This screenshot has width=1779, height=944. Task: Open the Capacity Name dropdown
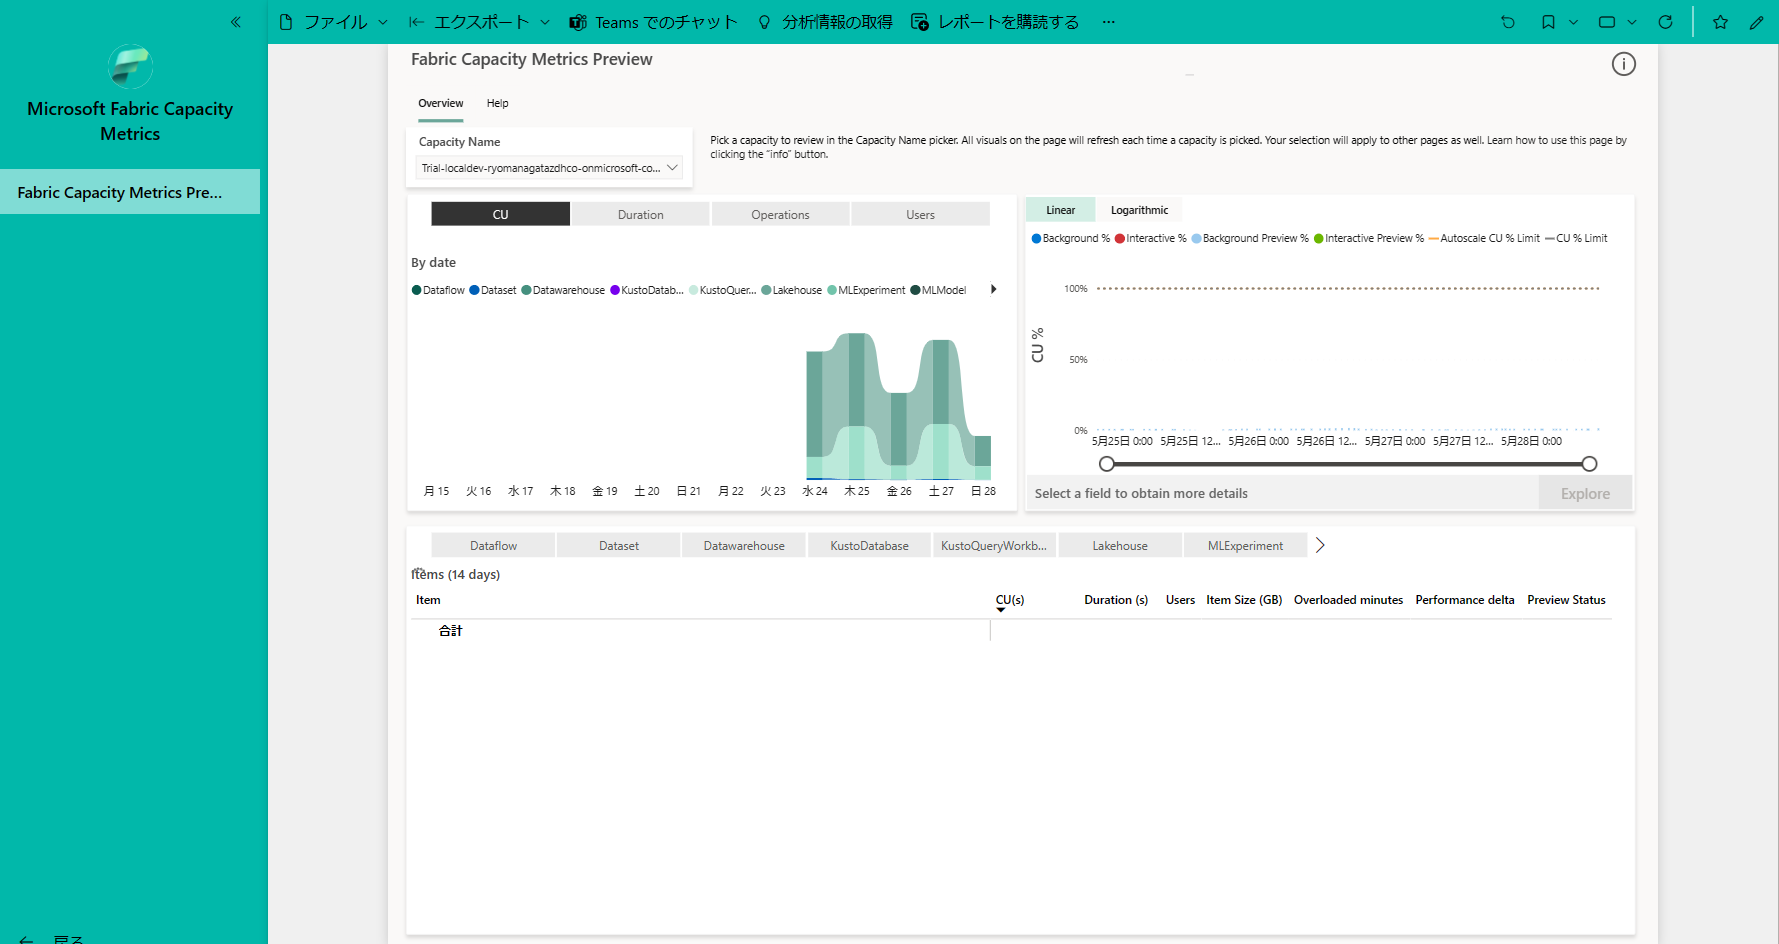(671, 167)
